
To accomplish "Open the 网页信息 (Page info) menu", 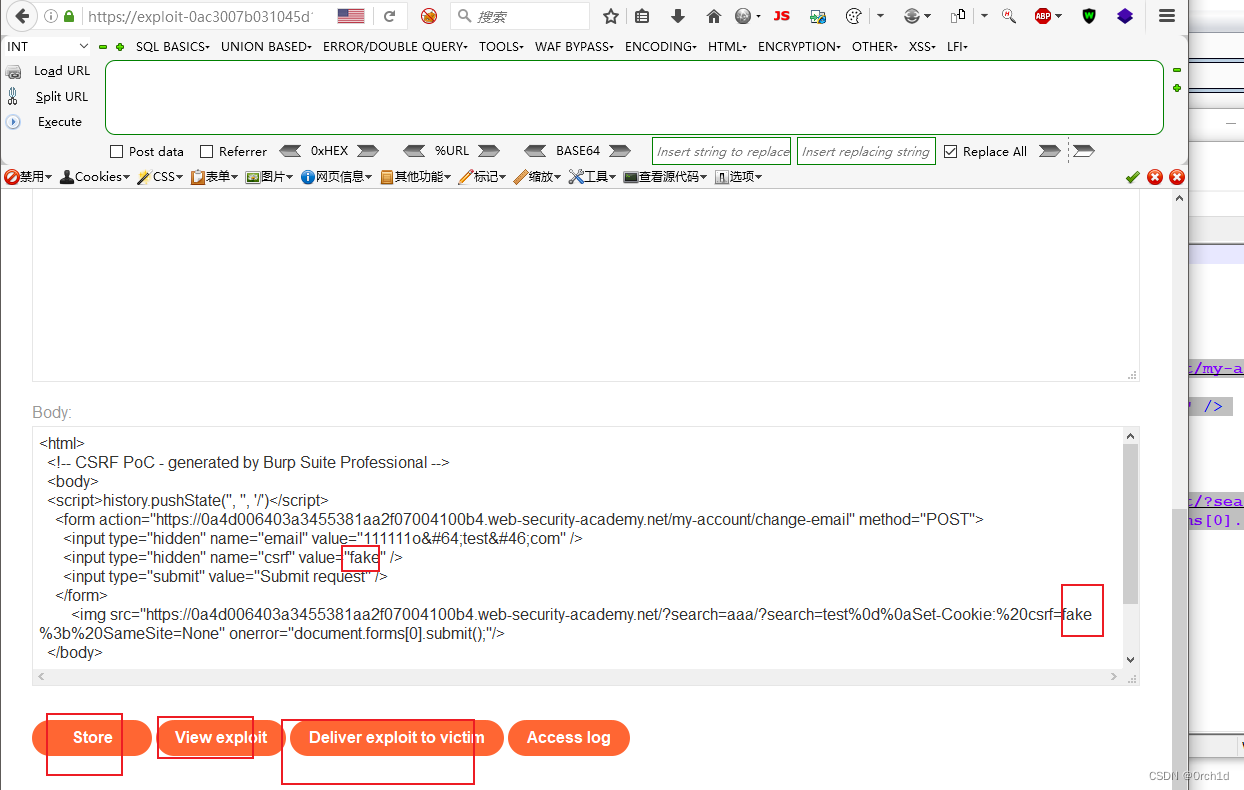I will (337, 177).
